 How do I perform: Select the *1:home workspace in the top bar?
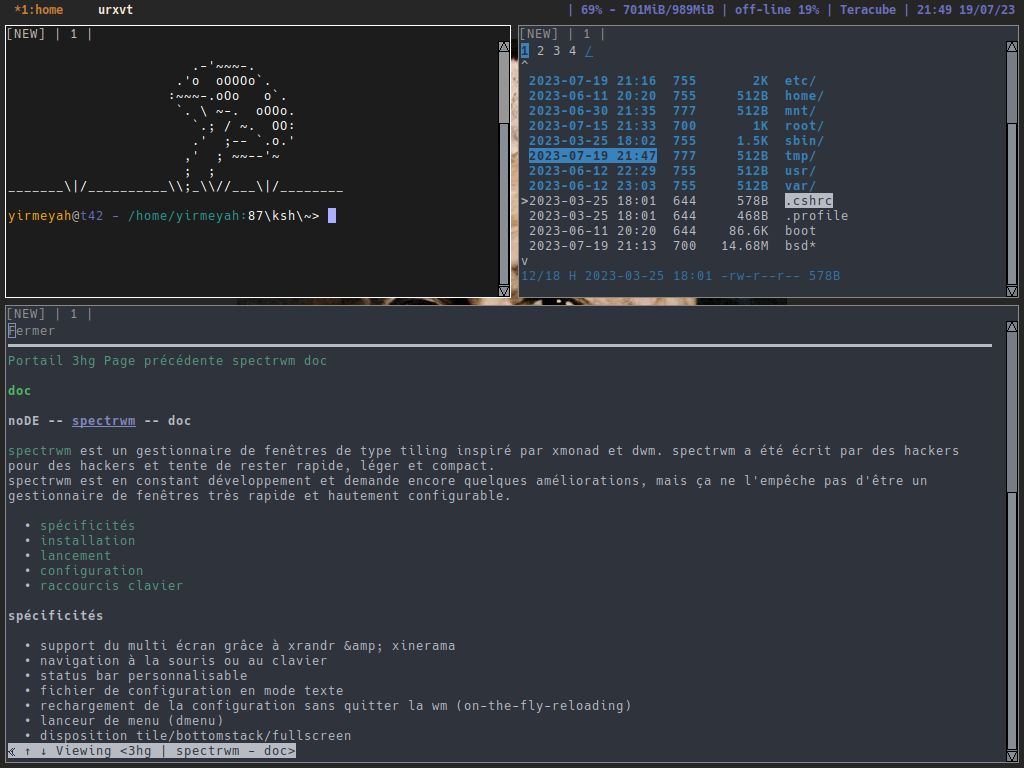tap(39, 10)
